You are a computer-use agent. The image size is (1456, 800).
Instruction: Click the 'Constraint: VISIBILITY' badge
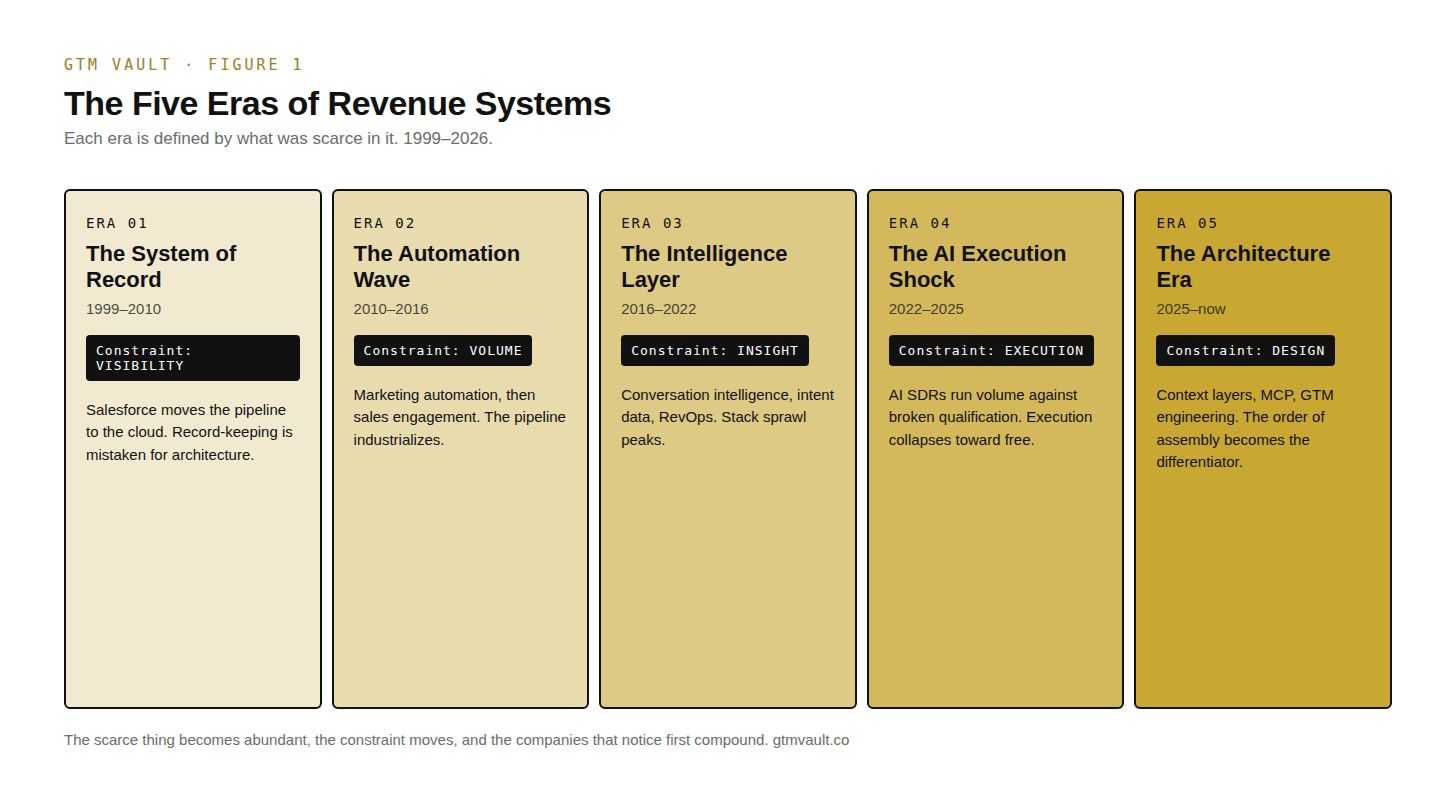click(x=193, y=358)
